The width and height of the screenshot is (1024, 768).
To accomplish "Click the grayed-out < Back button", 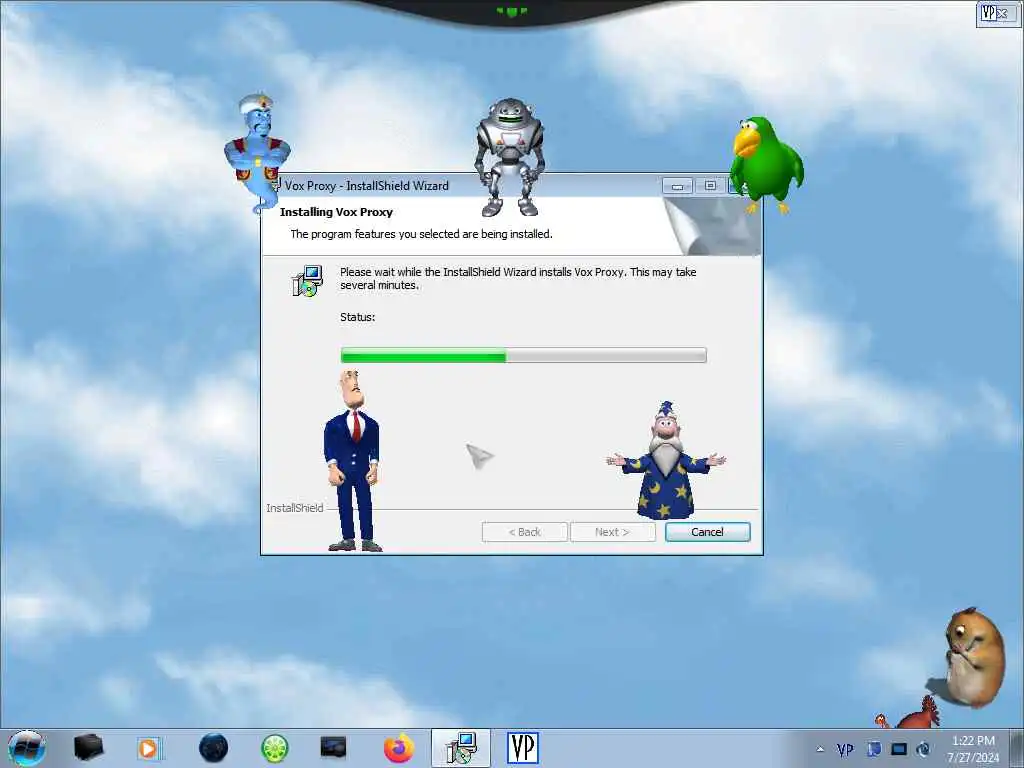I will (524, 532).
